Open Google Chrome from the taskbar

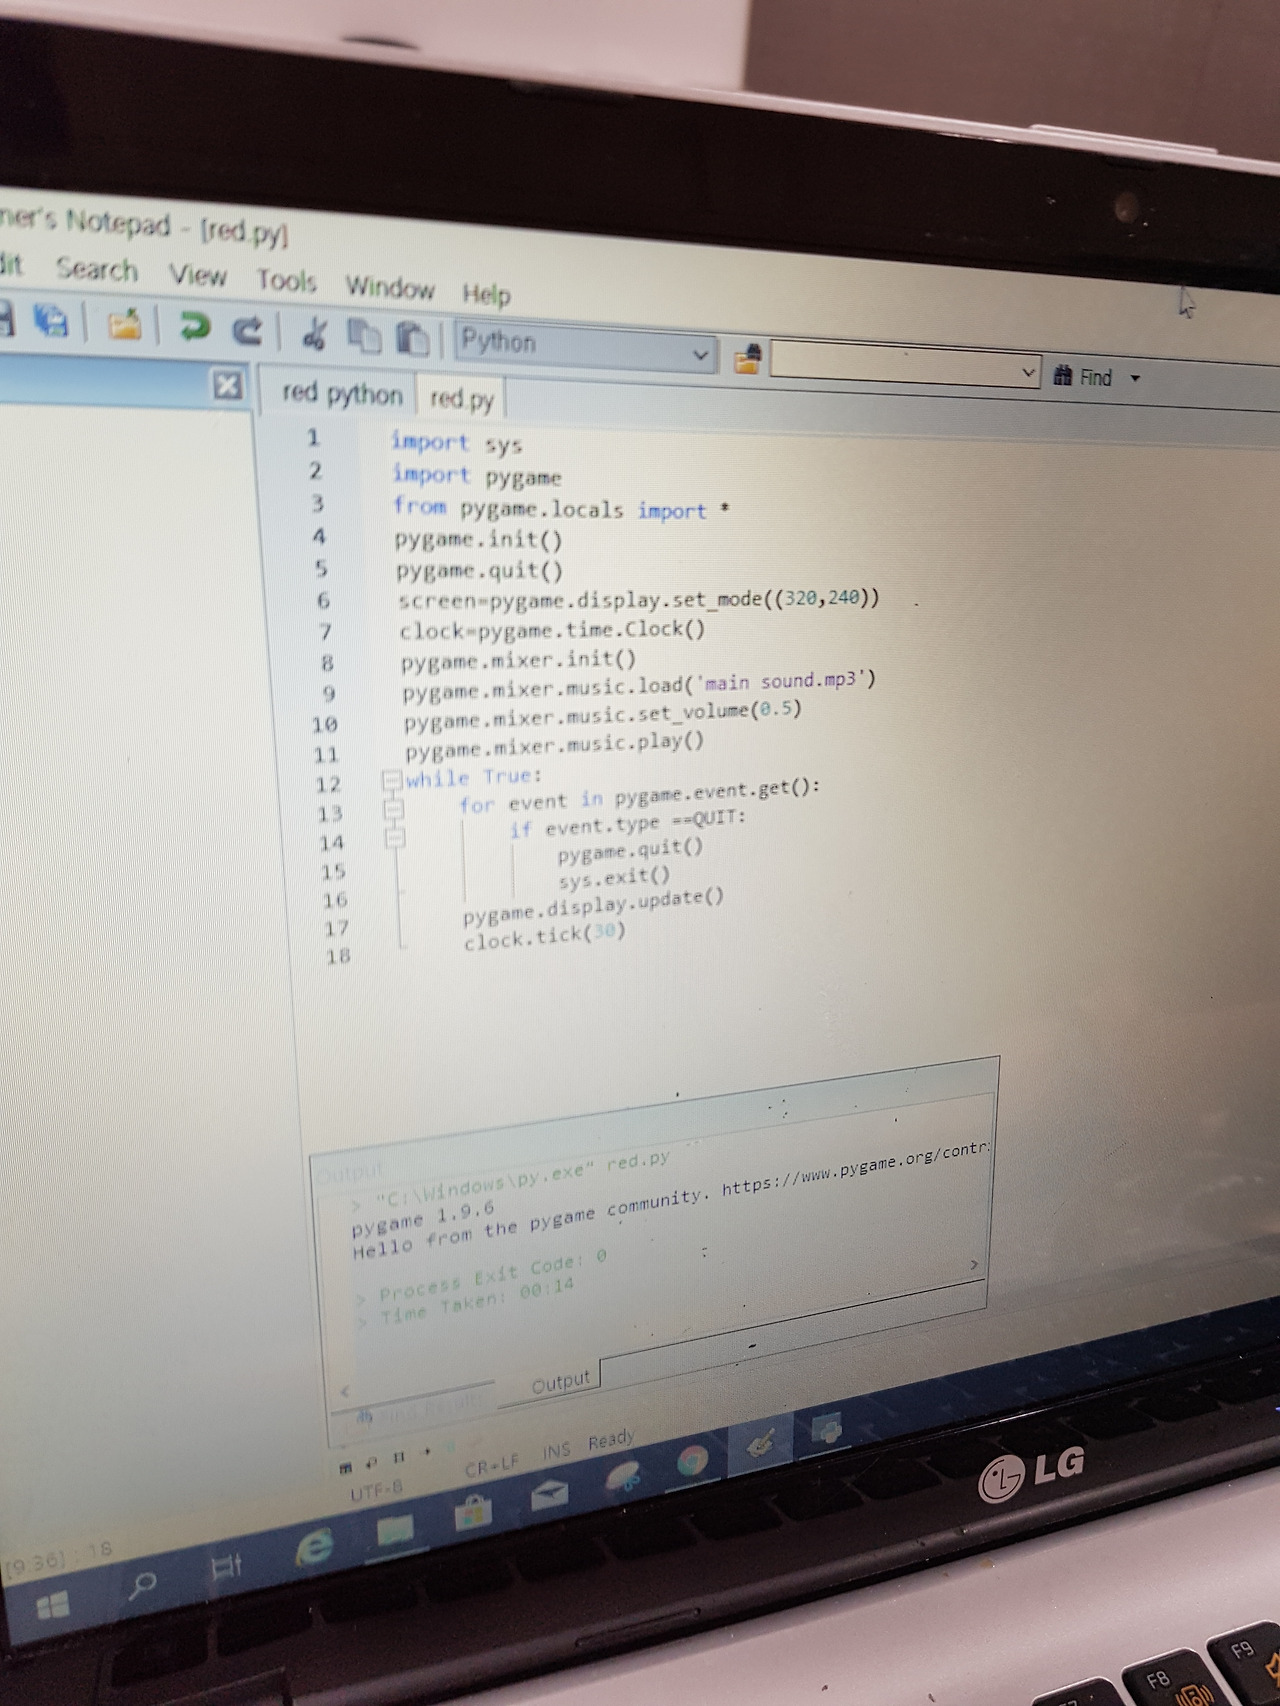tap(692, 1462)
